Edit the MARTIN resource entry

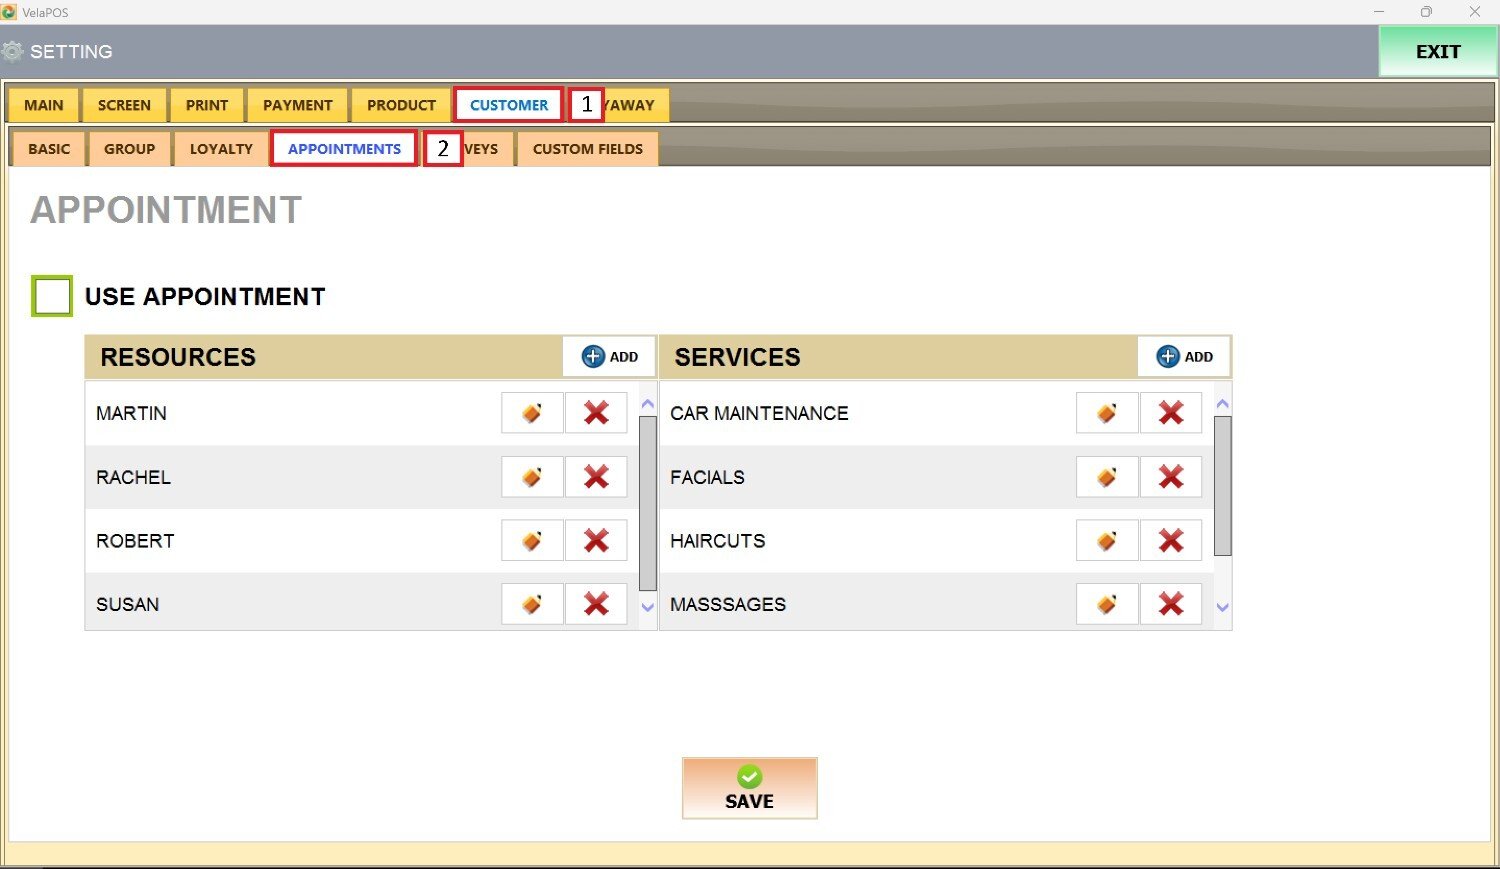(x=531, y=413)
